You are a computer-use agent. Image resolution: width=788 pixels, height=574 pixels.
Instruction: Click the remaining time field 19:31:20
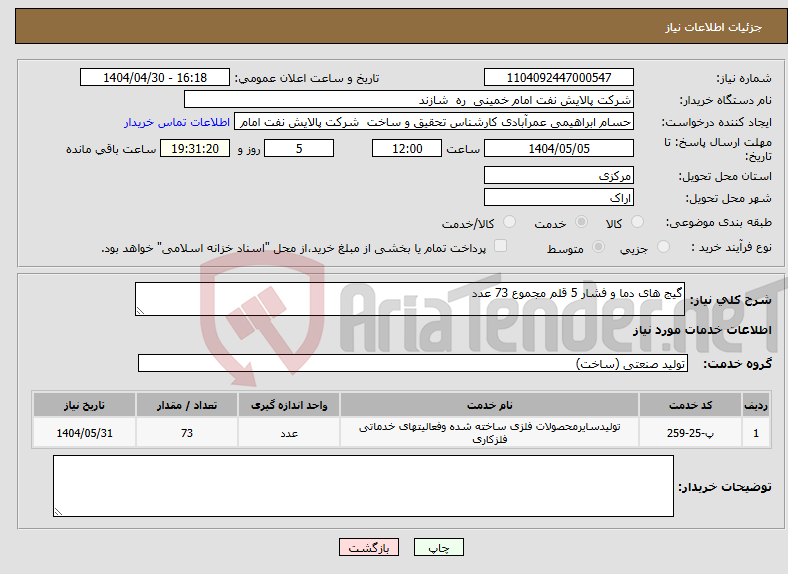195,148
